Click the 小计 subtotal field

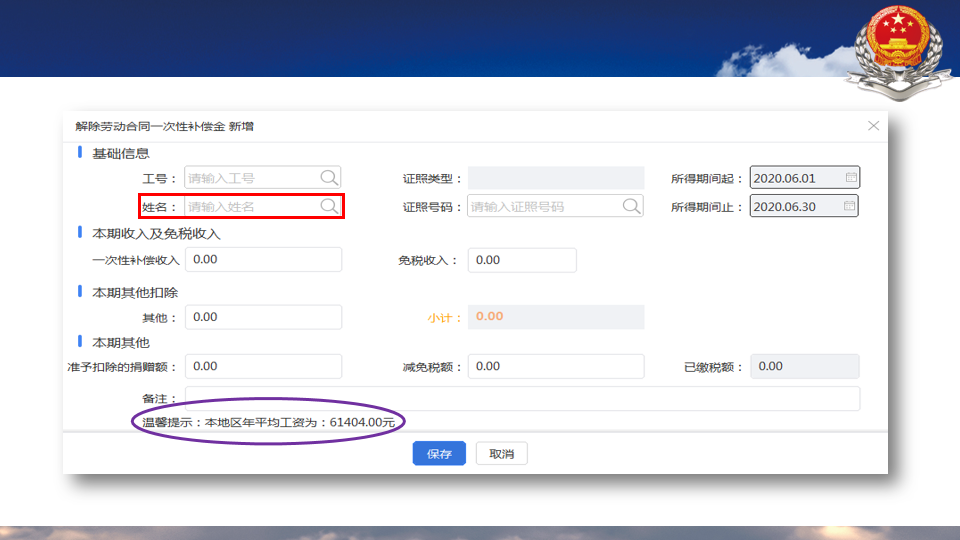coord(556,317)
